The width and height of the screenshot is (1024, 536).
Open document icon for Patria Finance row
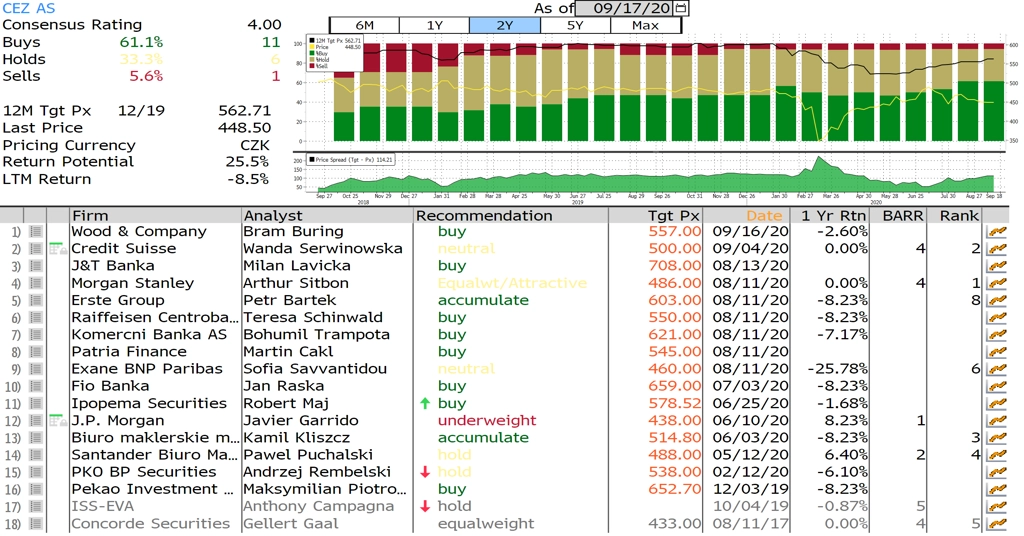35,352
